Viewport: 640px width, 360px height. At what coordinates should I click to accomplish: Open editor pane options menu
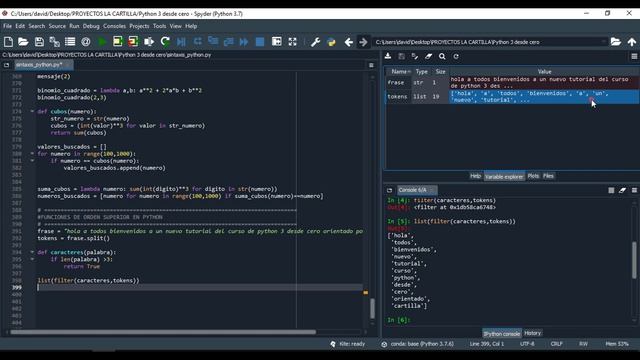[371, 65]
